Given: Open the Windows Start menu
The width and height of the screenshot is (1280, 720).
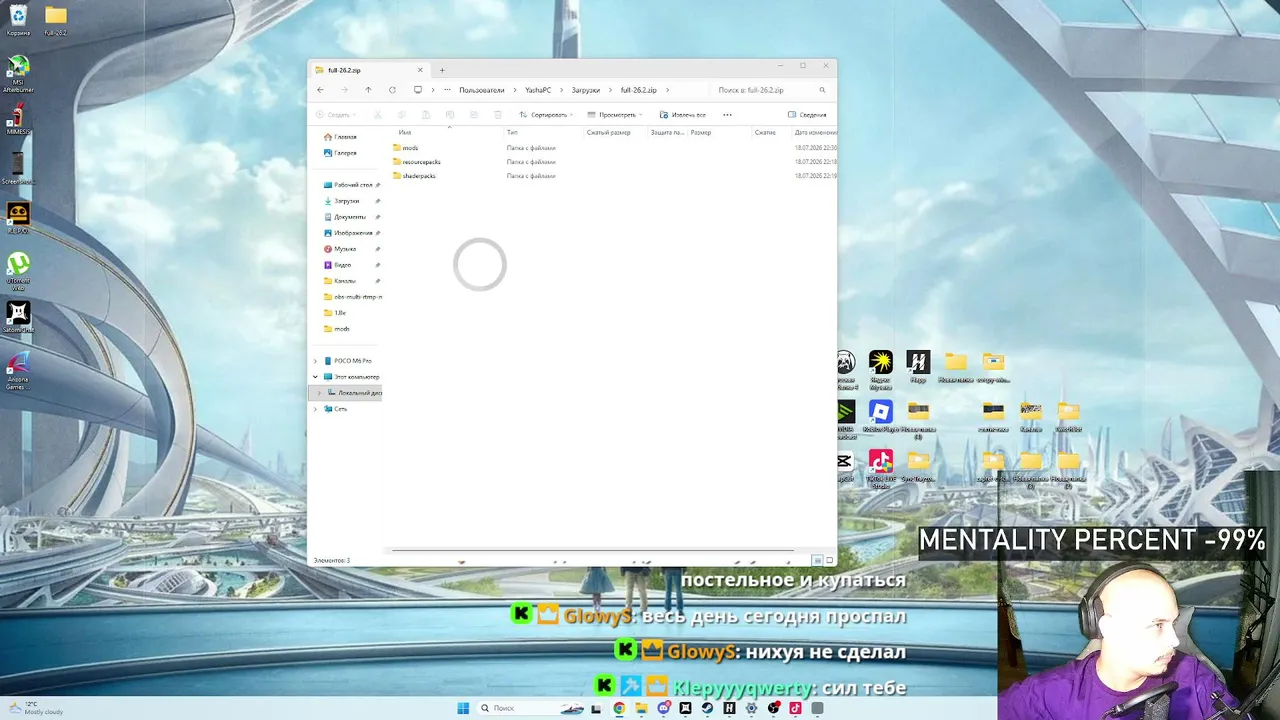Looking at the screenshot, I should tap(463, 708).
